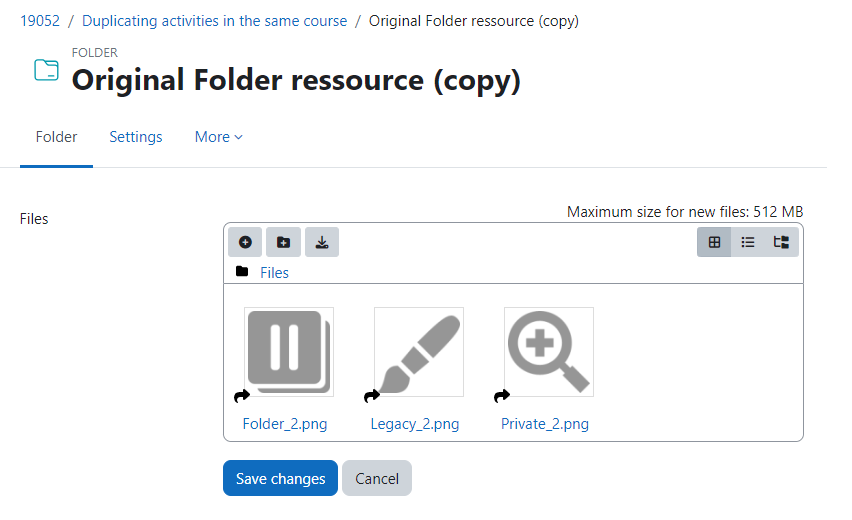Expand the More dropdown menu
The image size is (852, 520).
tap(218, 137)
